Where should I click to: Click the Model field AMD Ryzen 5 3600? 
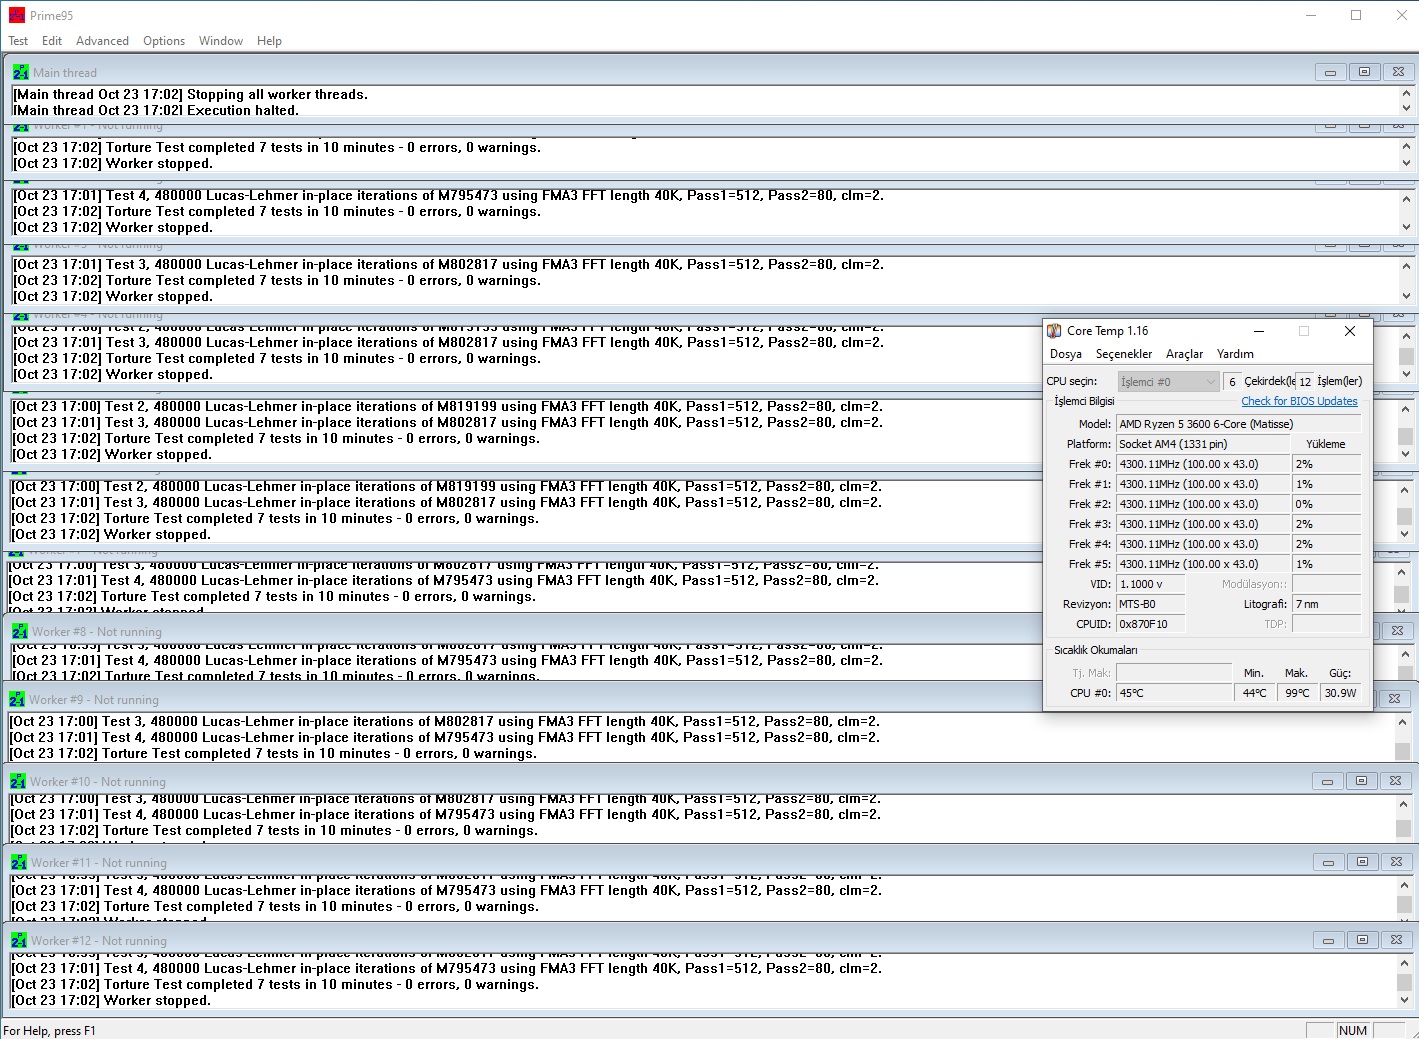tap(1238, 424)
